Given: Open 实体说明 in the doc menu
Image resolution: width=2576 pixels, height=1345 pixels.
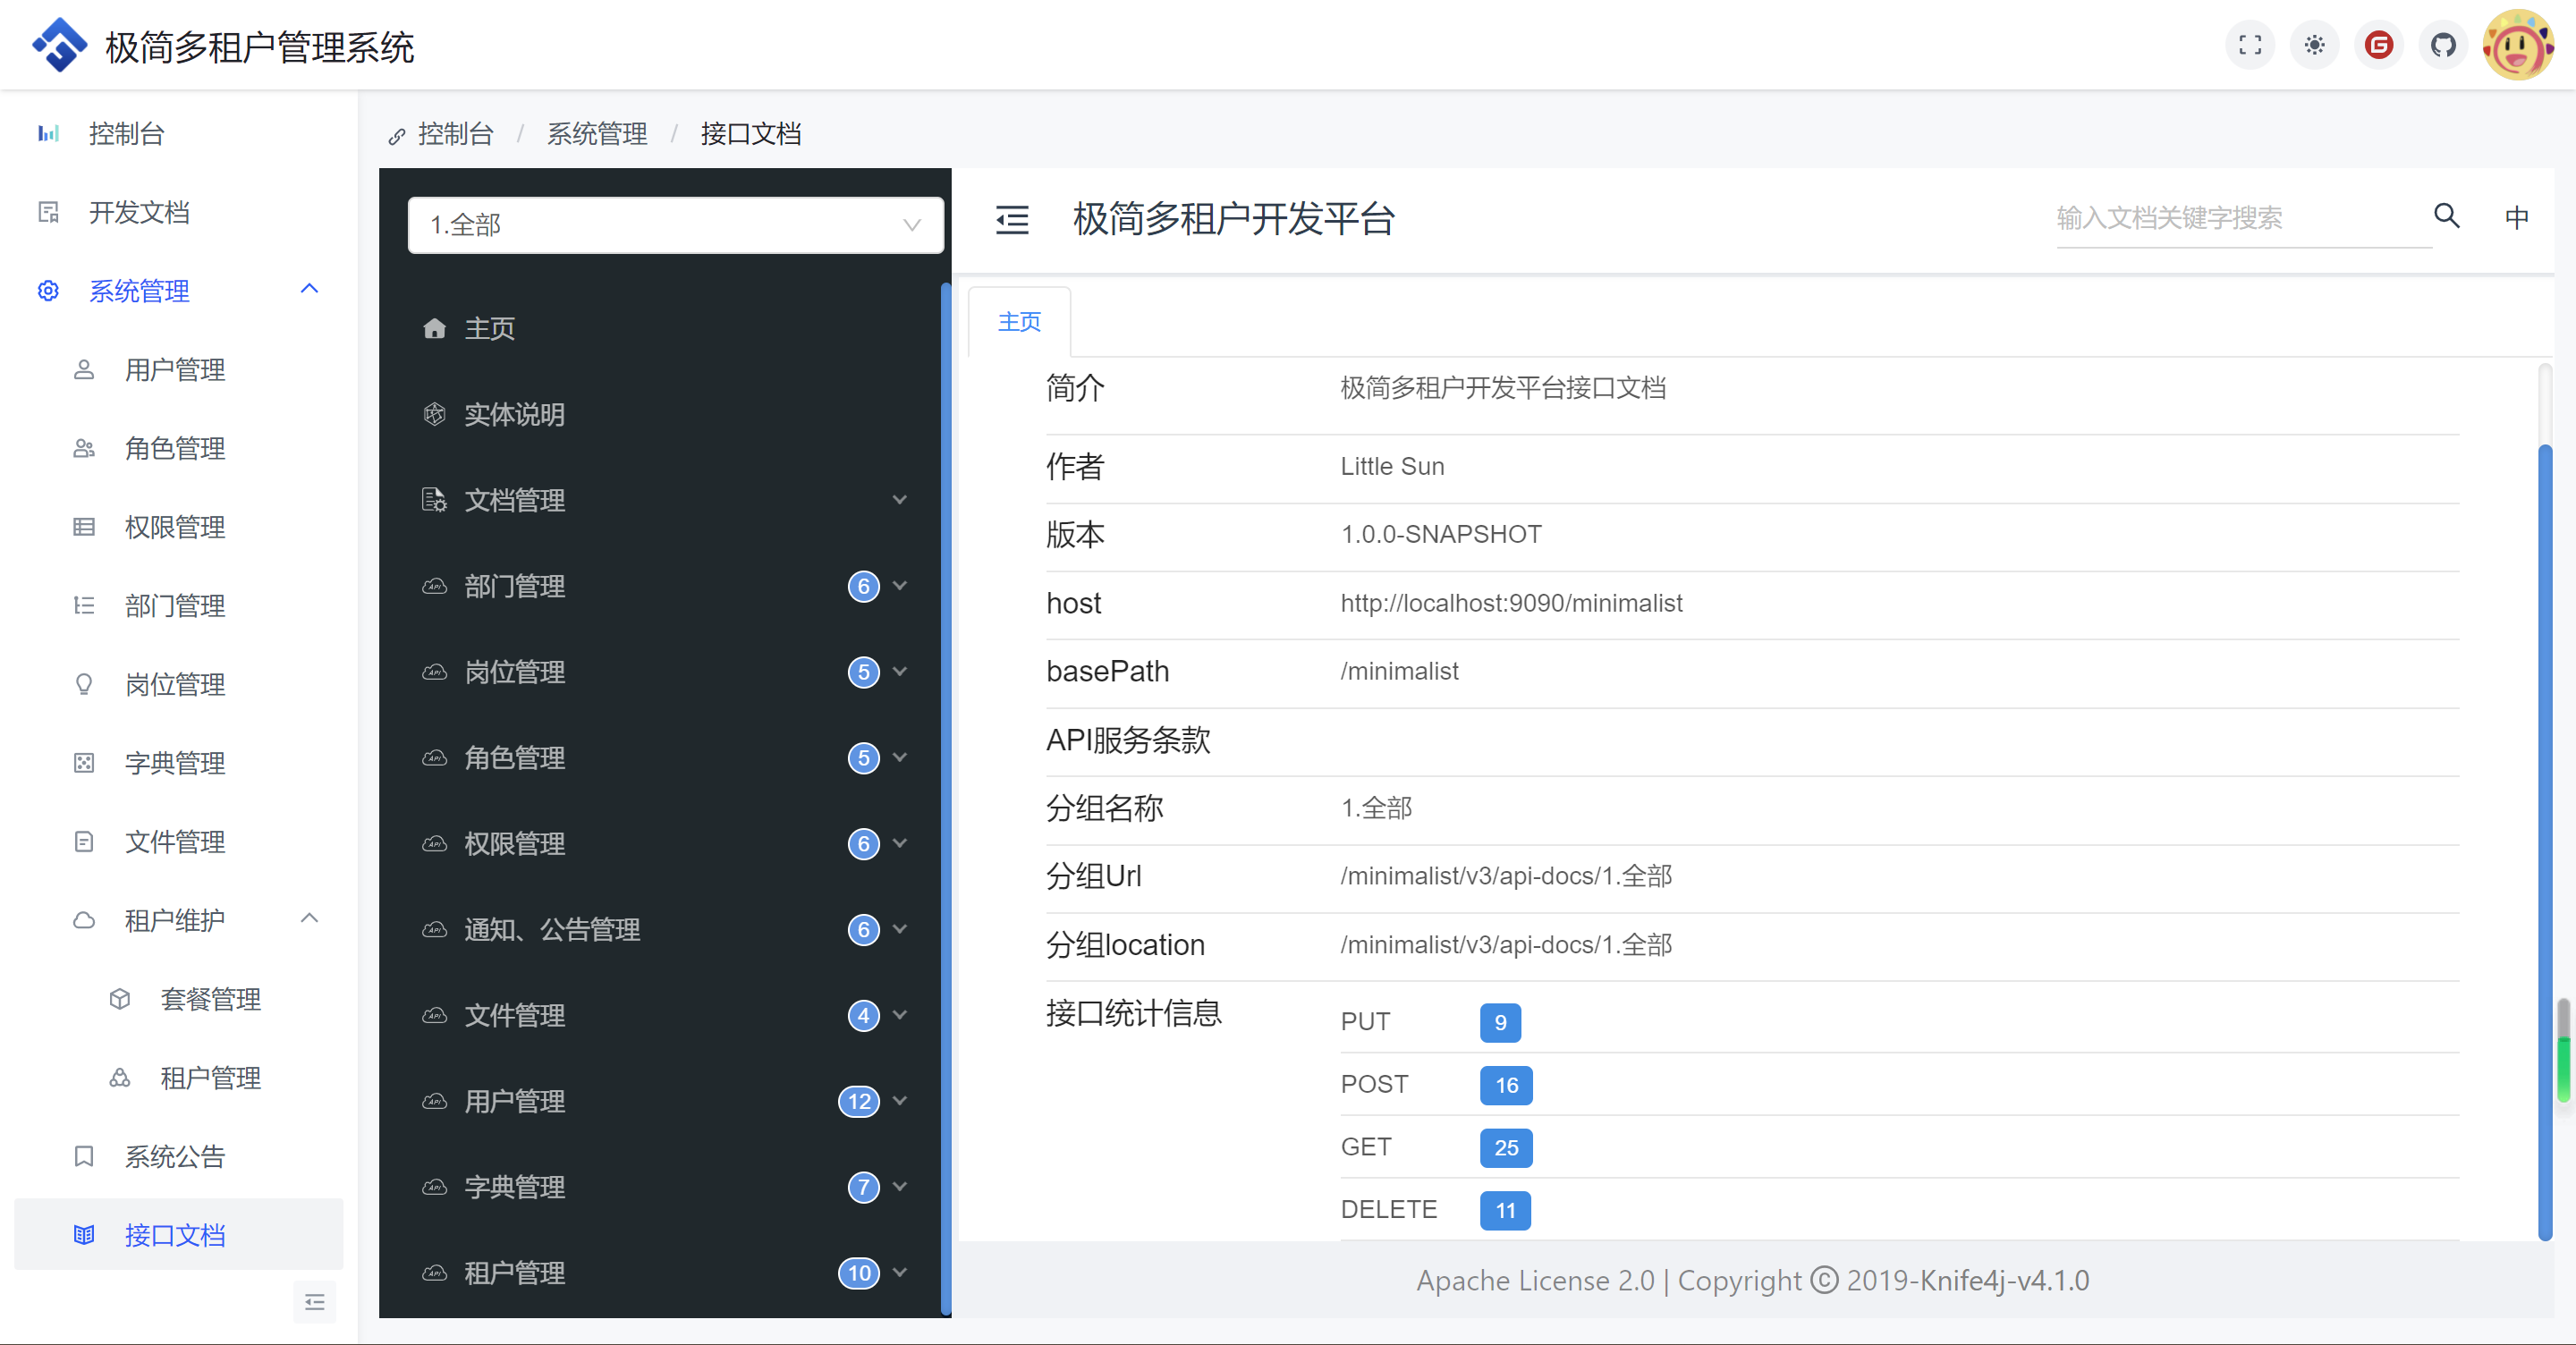Looking at the screenshot, I should [514, 414].
